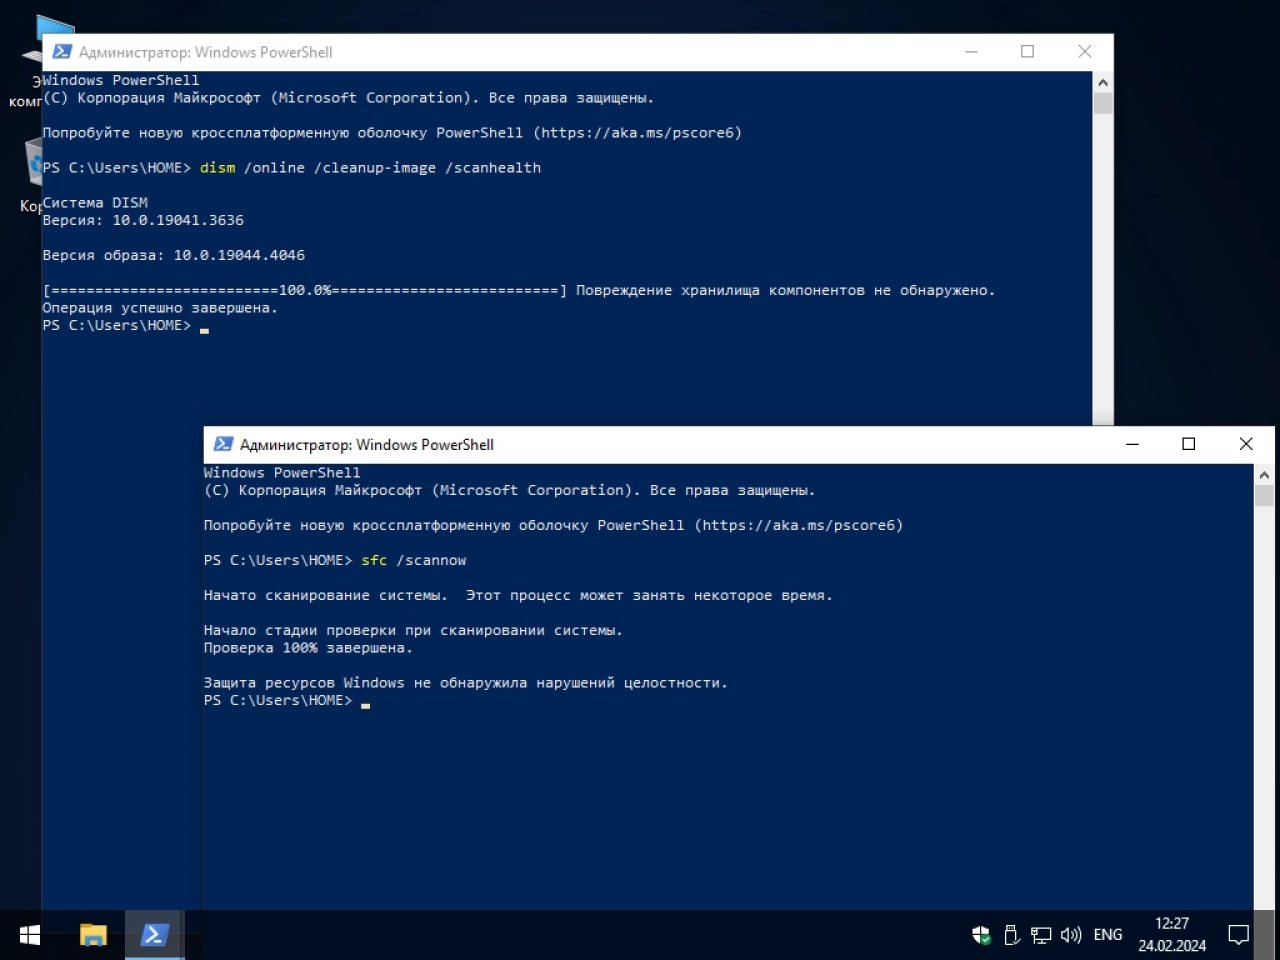The width and height of the screenshot is (1280, 960).
Task: Switch input language via ENG indicator
Action: coord(1108,935)
